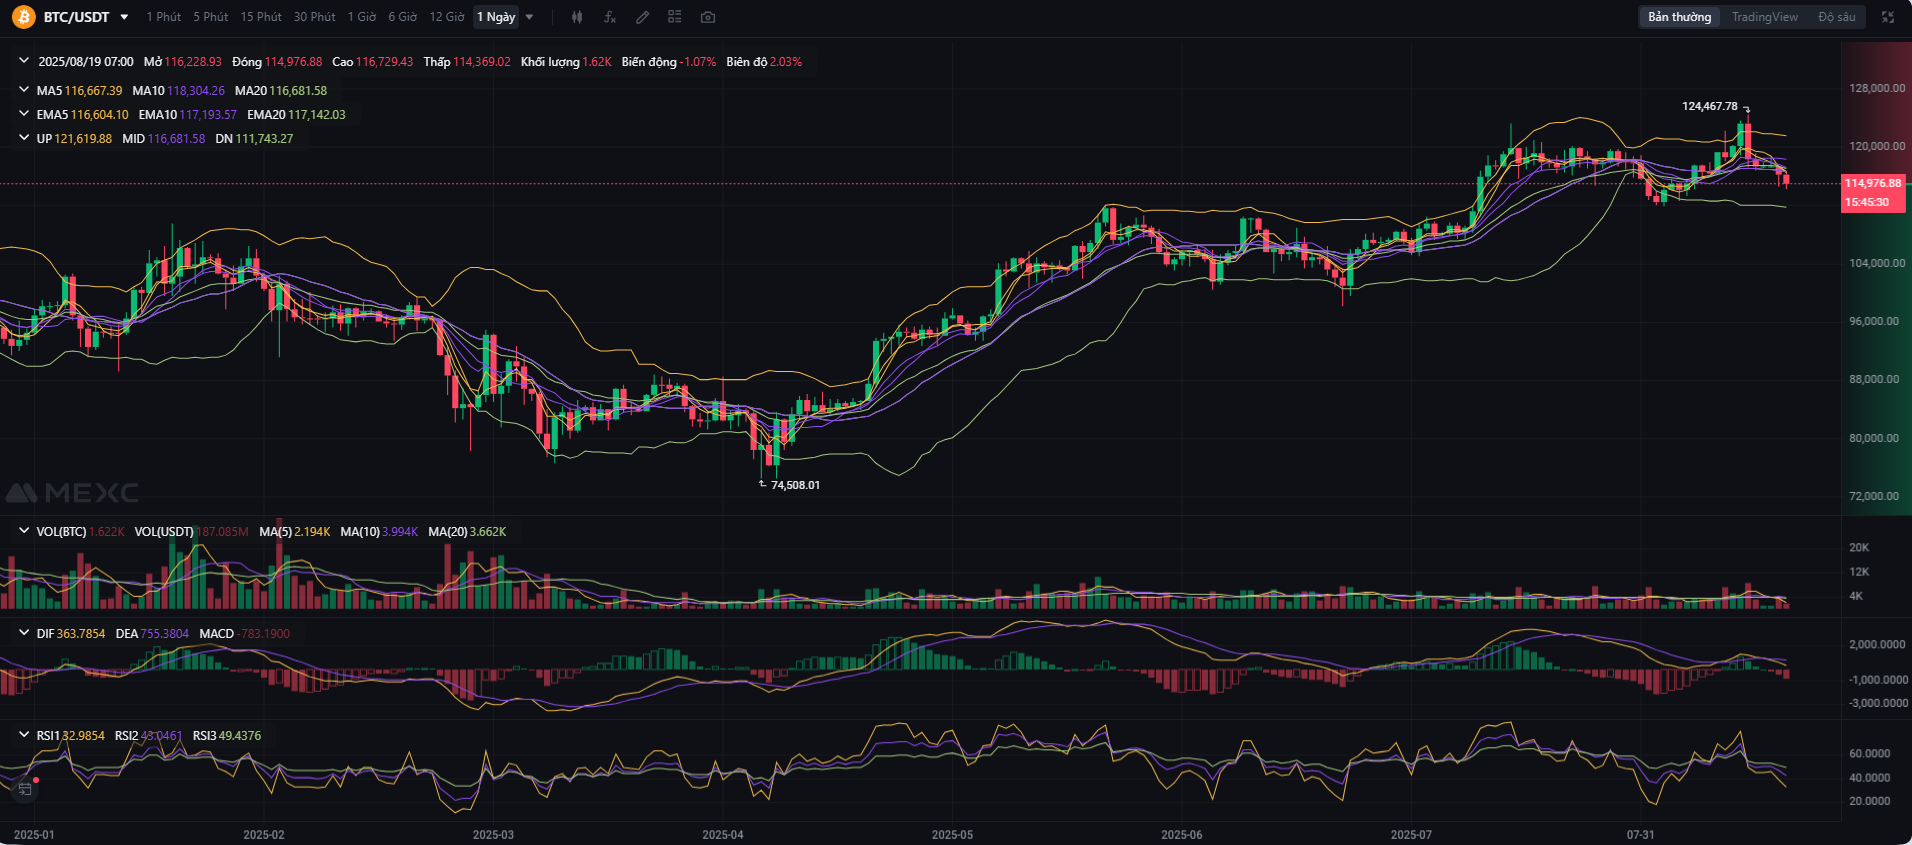Switch chart to TradingView mode

click(1765, 17)
